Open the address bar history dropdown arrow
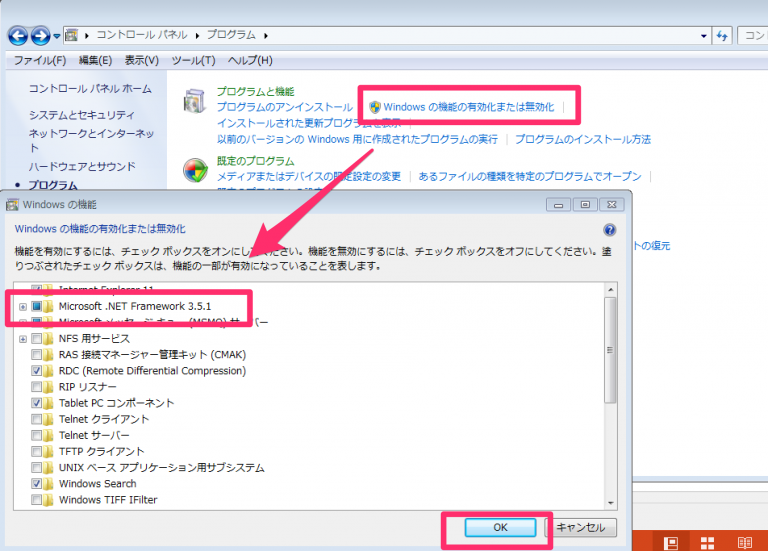The width and height of the screenshot is (768, 551). (703, 36)
